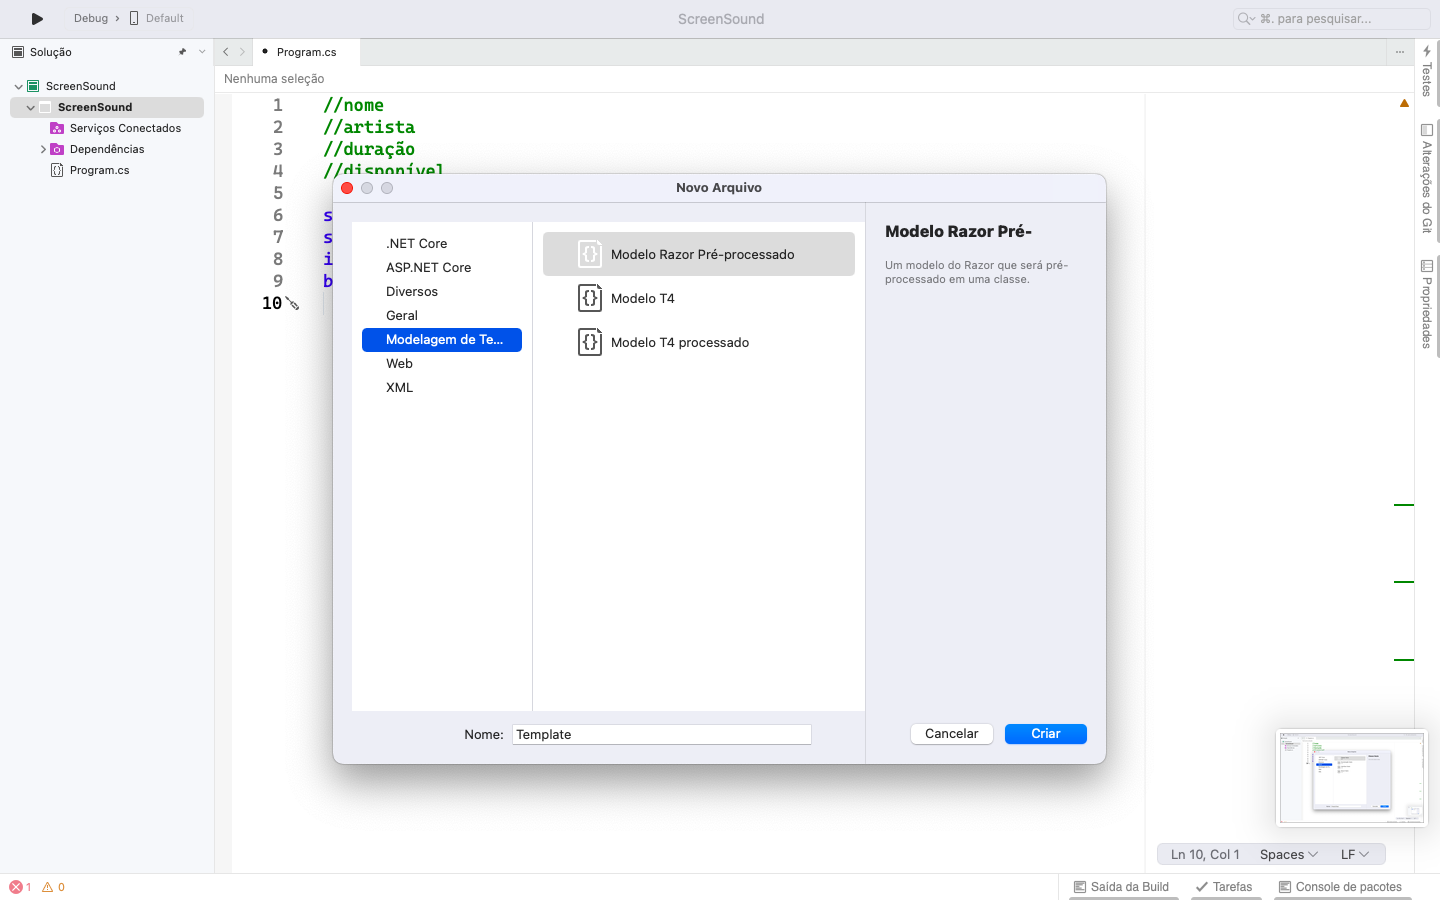This screenshot has width=1440, height=900.
Task: Open the Propriedades side panel
Action: [1427, 304]
